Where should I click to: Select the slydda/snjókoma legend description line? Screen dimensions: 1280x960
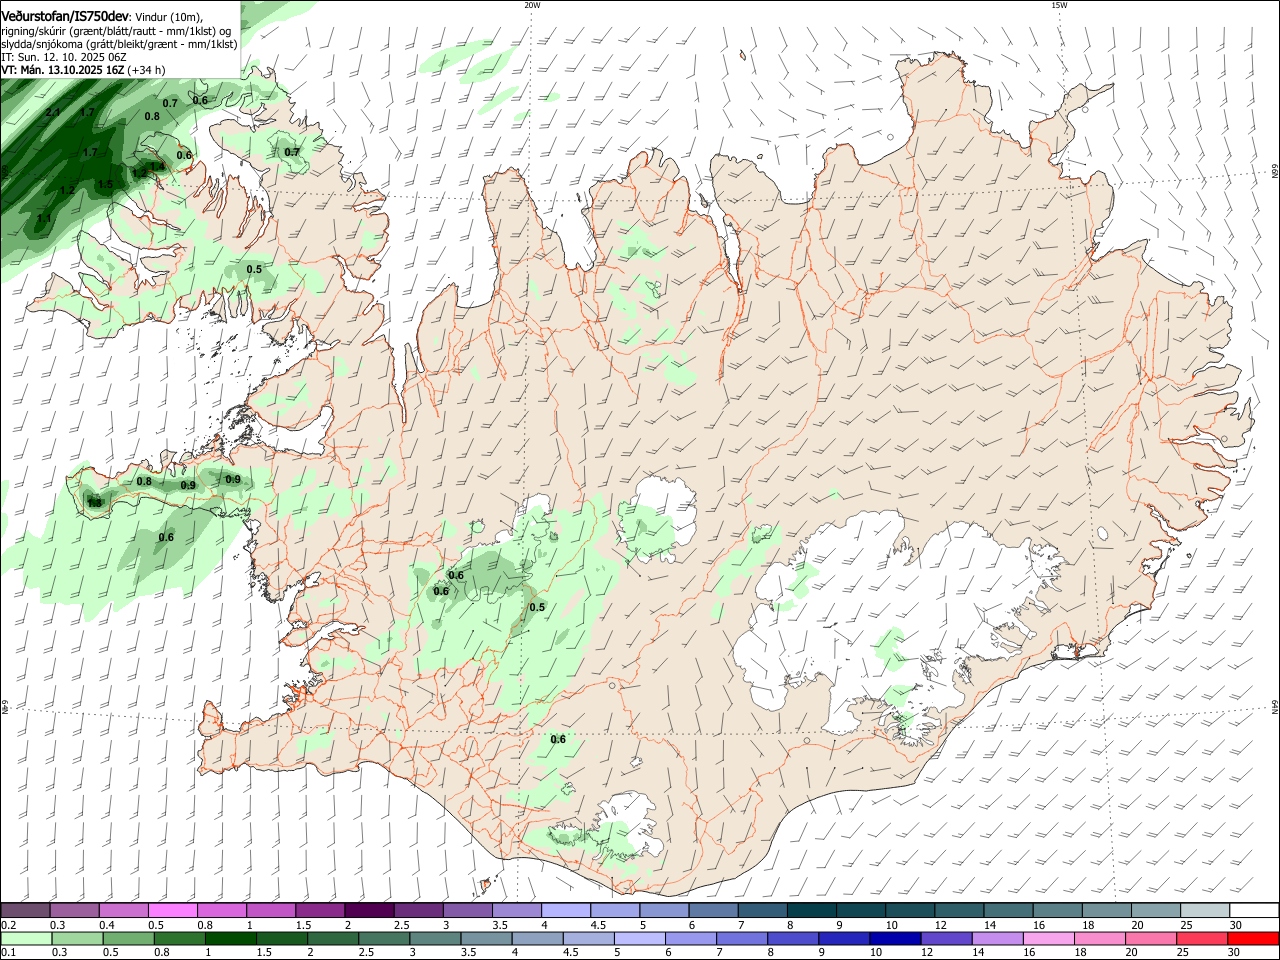pos(119,44)
